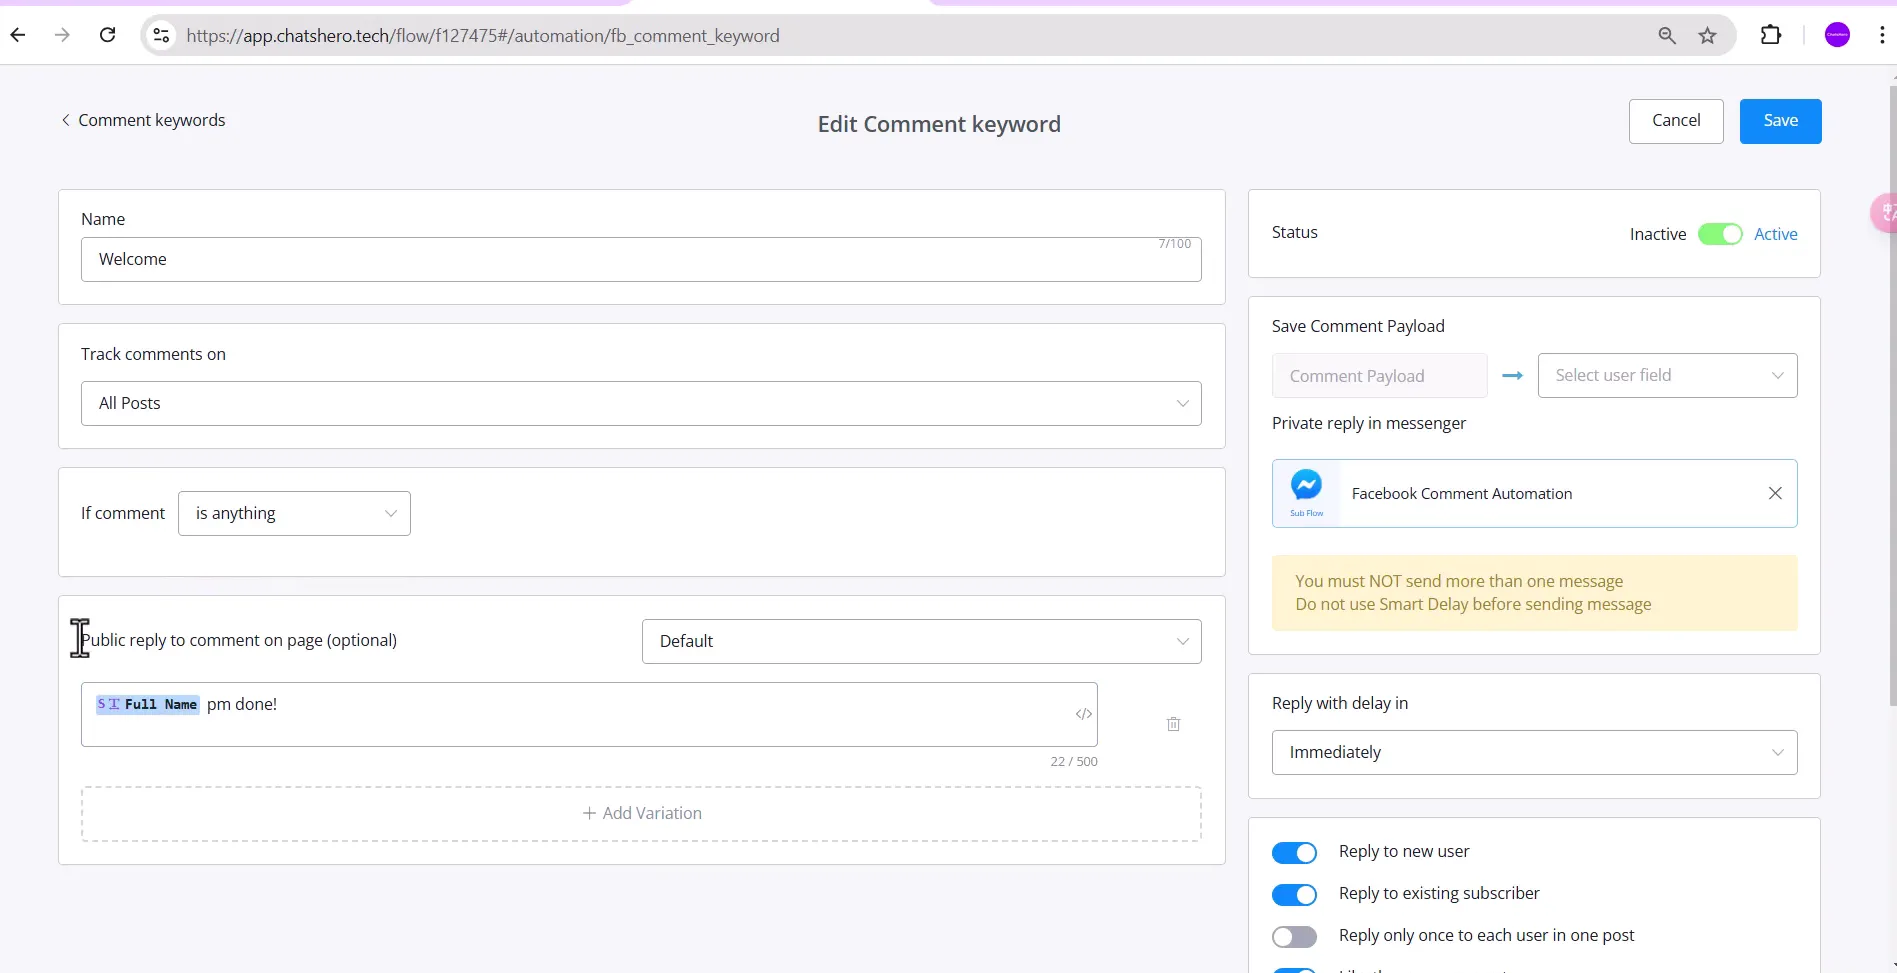The height and width of the screenshot is (973, 1897).
Task: Save the comment keyword
Action: [x=1780, y=121]
